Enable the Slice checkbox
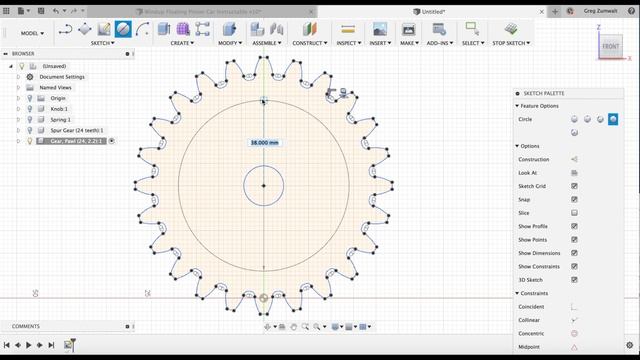640x360 pixels. point(574,213)
